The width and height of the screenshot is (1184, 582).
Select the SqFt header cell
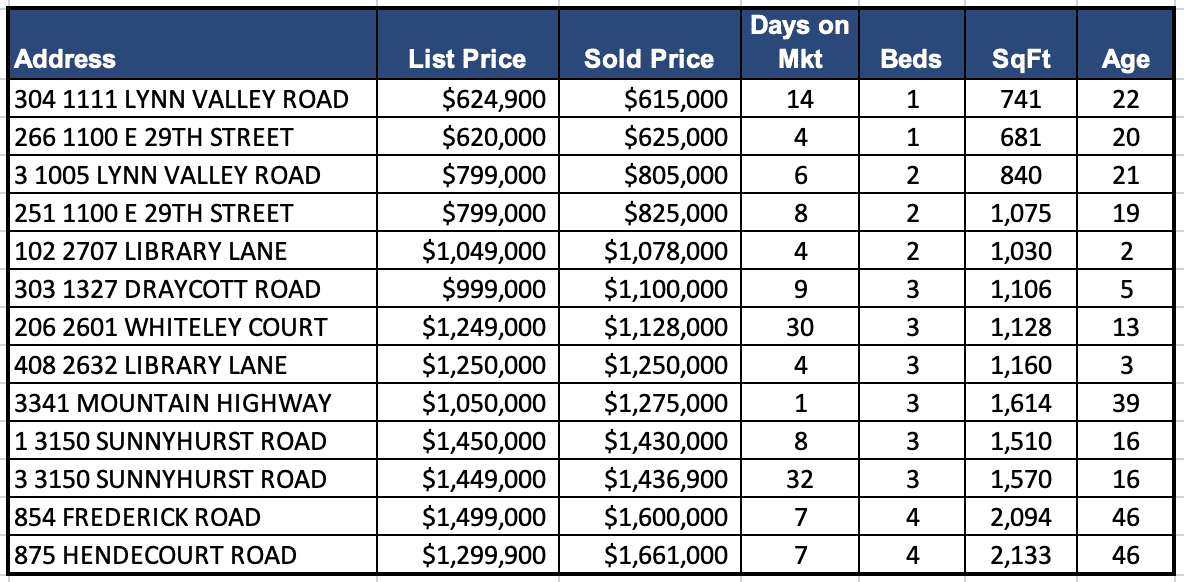point(1021,59)
